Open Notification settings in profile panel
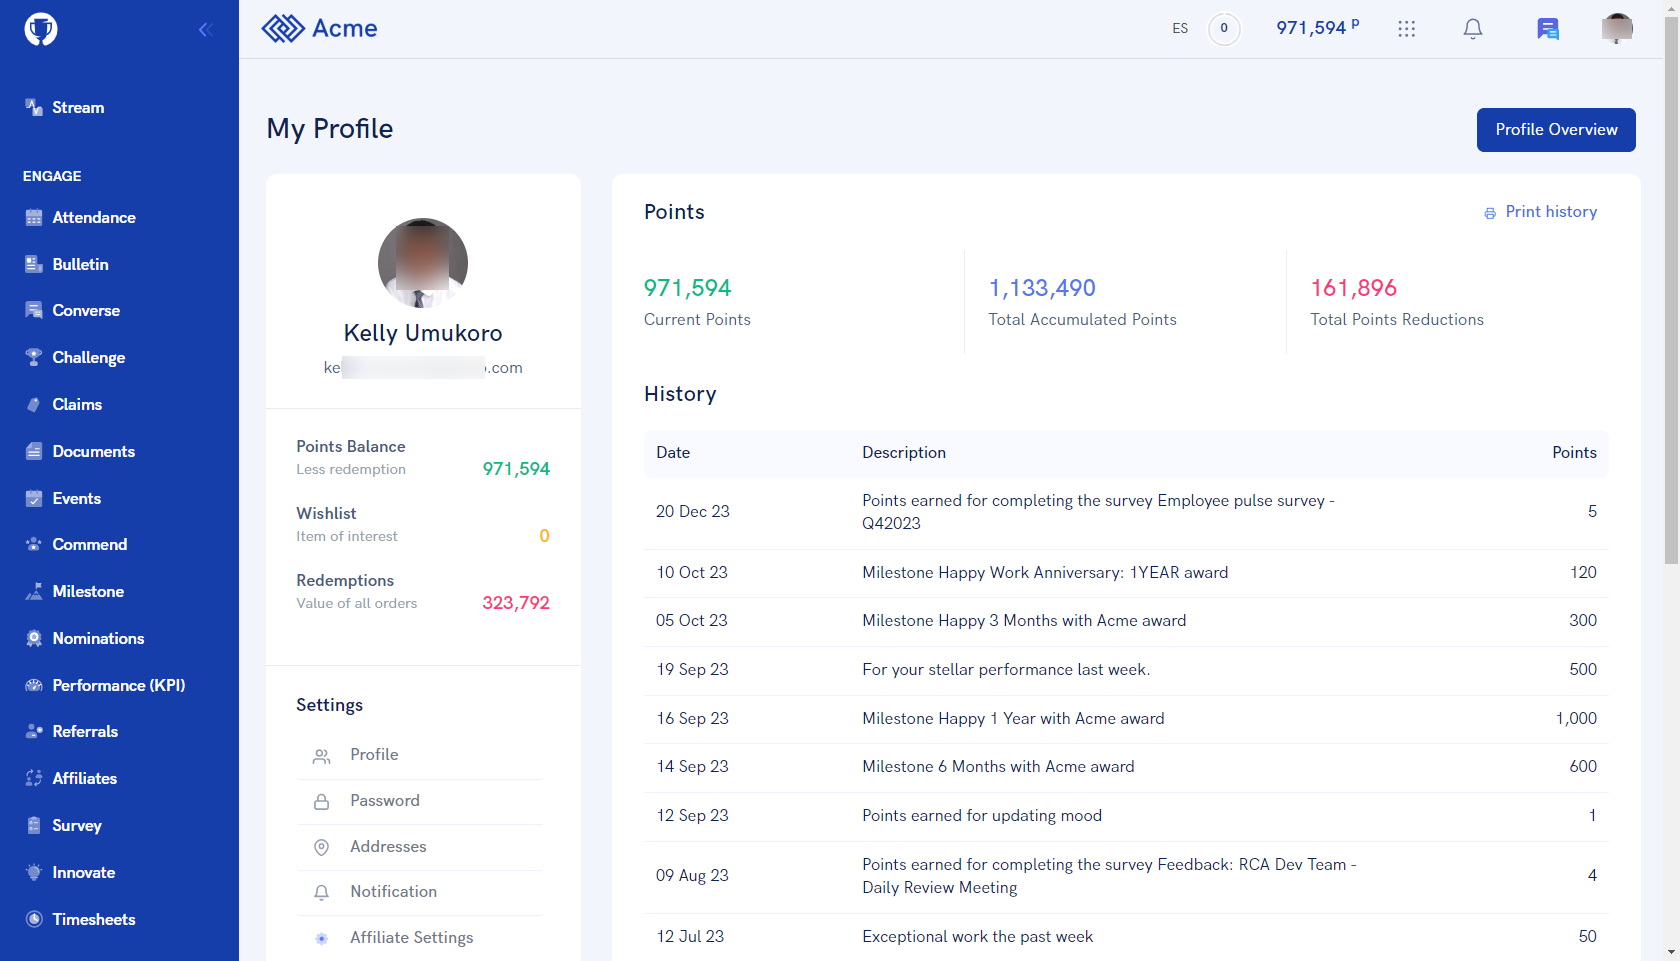This screenshot has width=1680, height=961. pos(393,891)
